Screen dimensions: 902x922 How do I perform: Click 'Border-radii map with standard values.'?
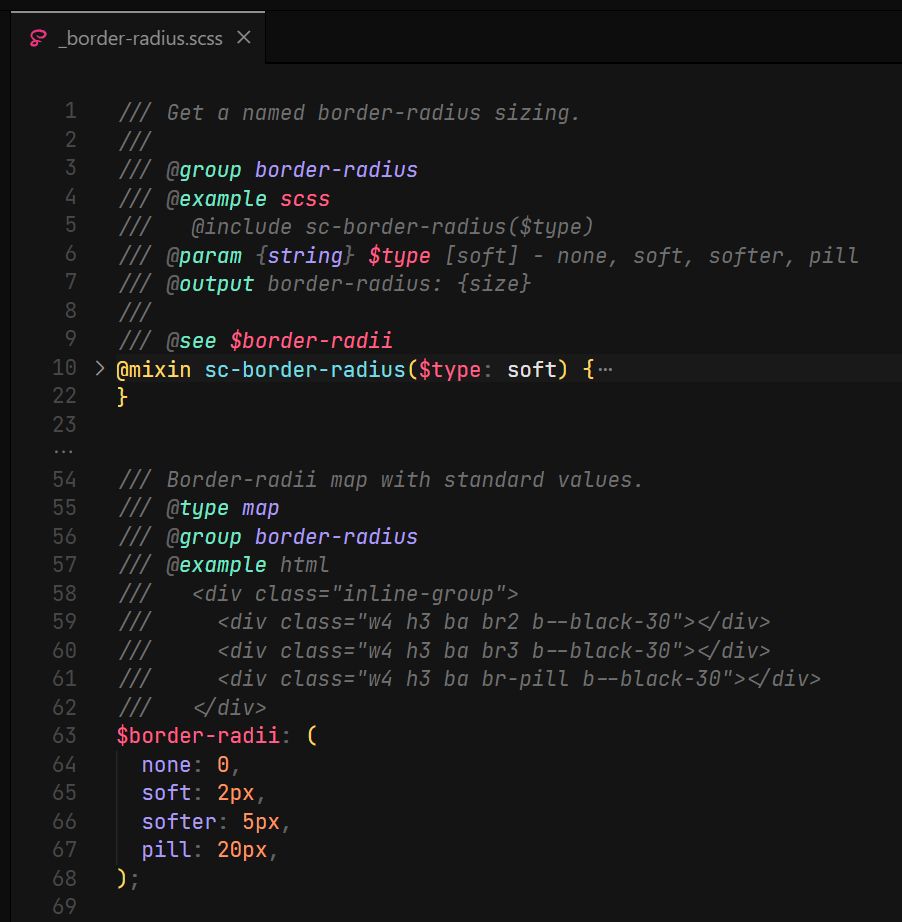pyautogui.click(x=405, y=480)
